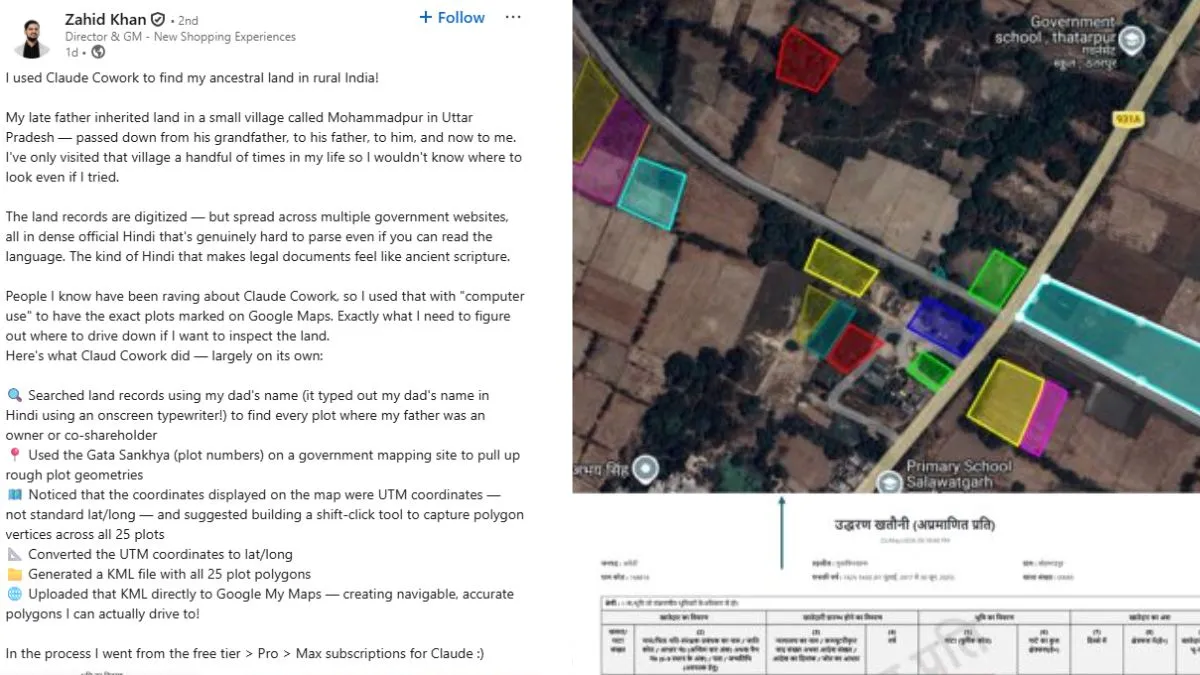Open the Hindi land record document image
Image resolution: width=1200 pixels, height=675 pixels.
coord(886,584)
